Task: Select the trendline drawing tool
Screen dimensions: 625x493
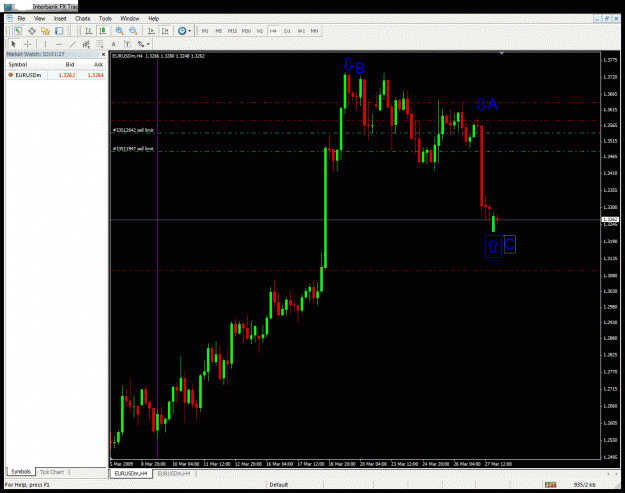Action: tap(73, 44)
